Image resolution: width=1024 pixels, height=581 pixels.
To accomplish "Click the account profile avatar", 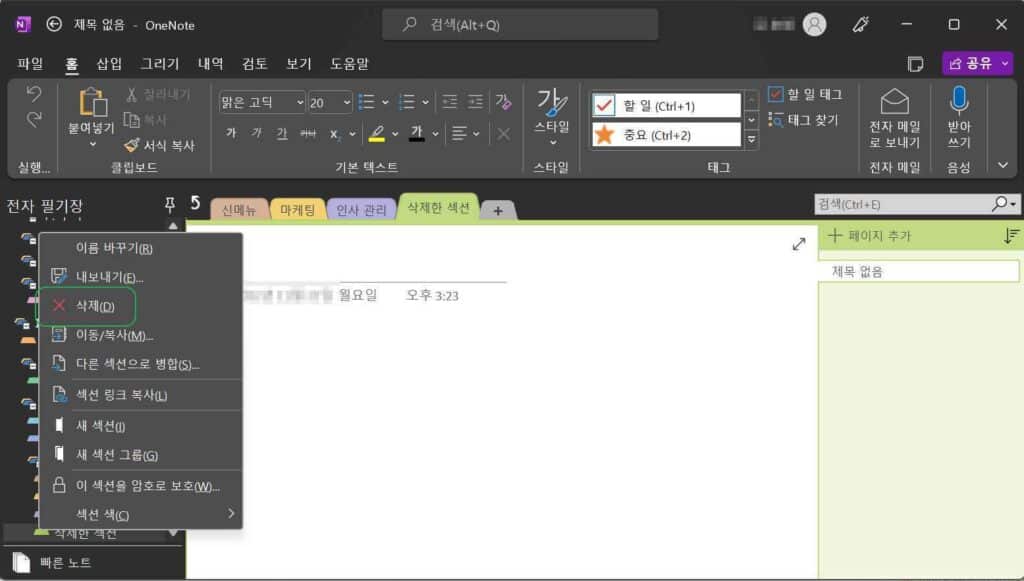I will pyautogui.click(x=814, y=25).
